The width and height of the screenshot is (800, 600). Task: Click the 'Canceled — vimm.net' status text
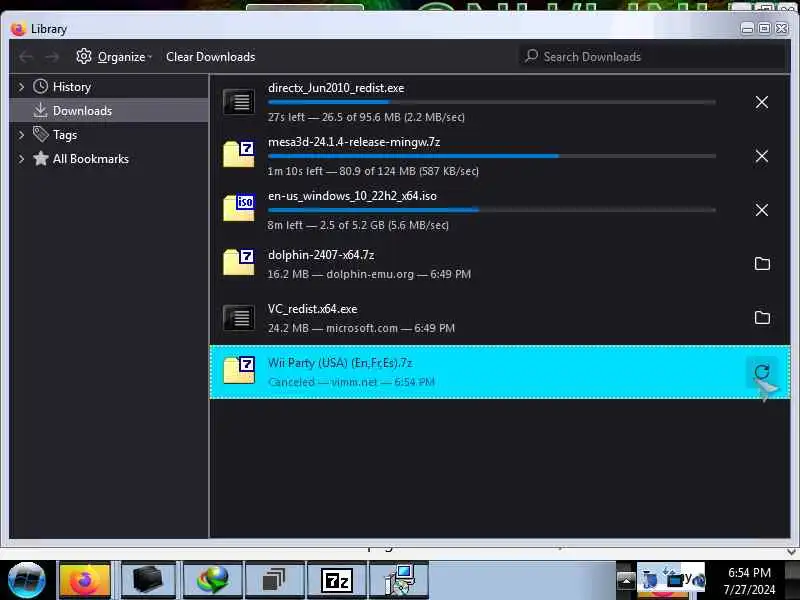click(351, 382)
